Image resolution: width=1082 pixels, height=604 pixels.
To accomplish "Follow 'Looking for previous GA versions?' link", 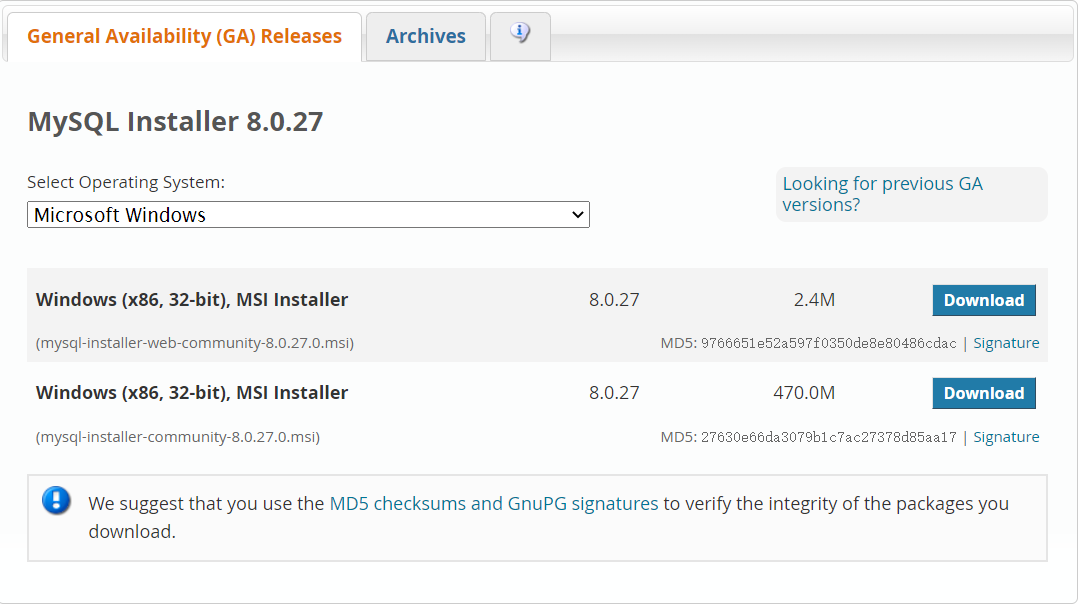I will pos(882,194).
